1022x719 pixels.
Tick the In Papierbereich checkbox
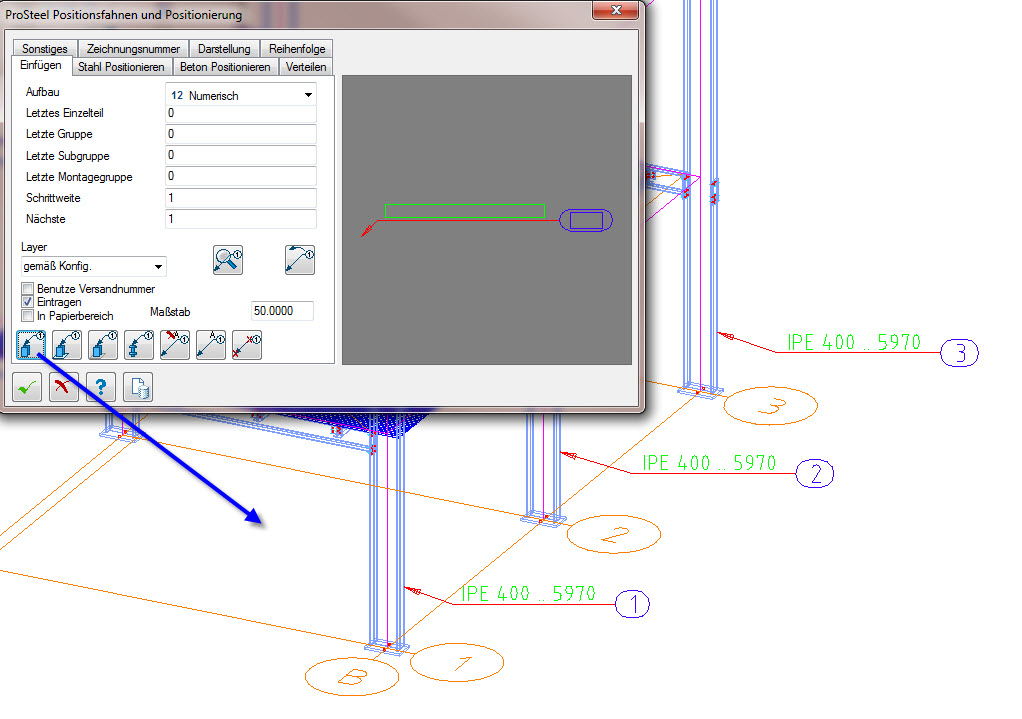[x=27, y=315]
